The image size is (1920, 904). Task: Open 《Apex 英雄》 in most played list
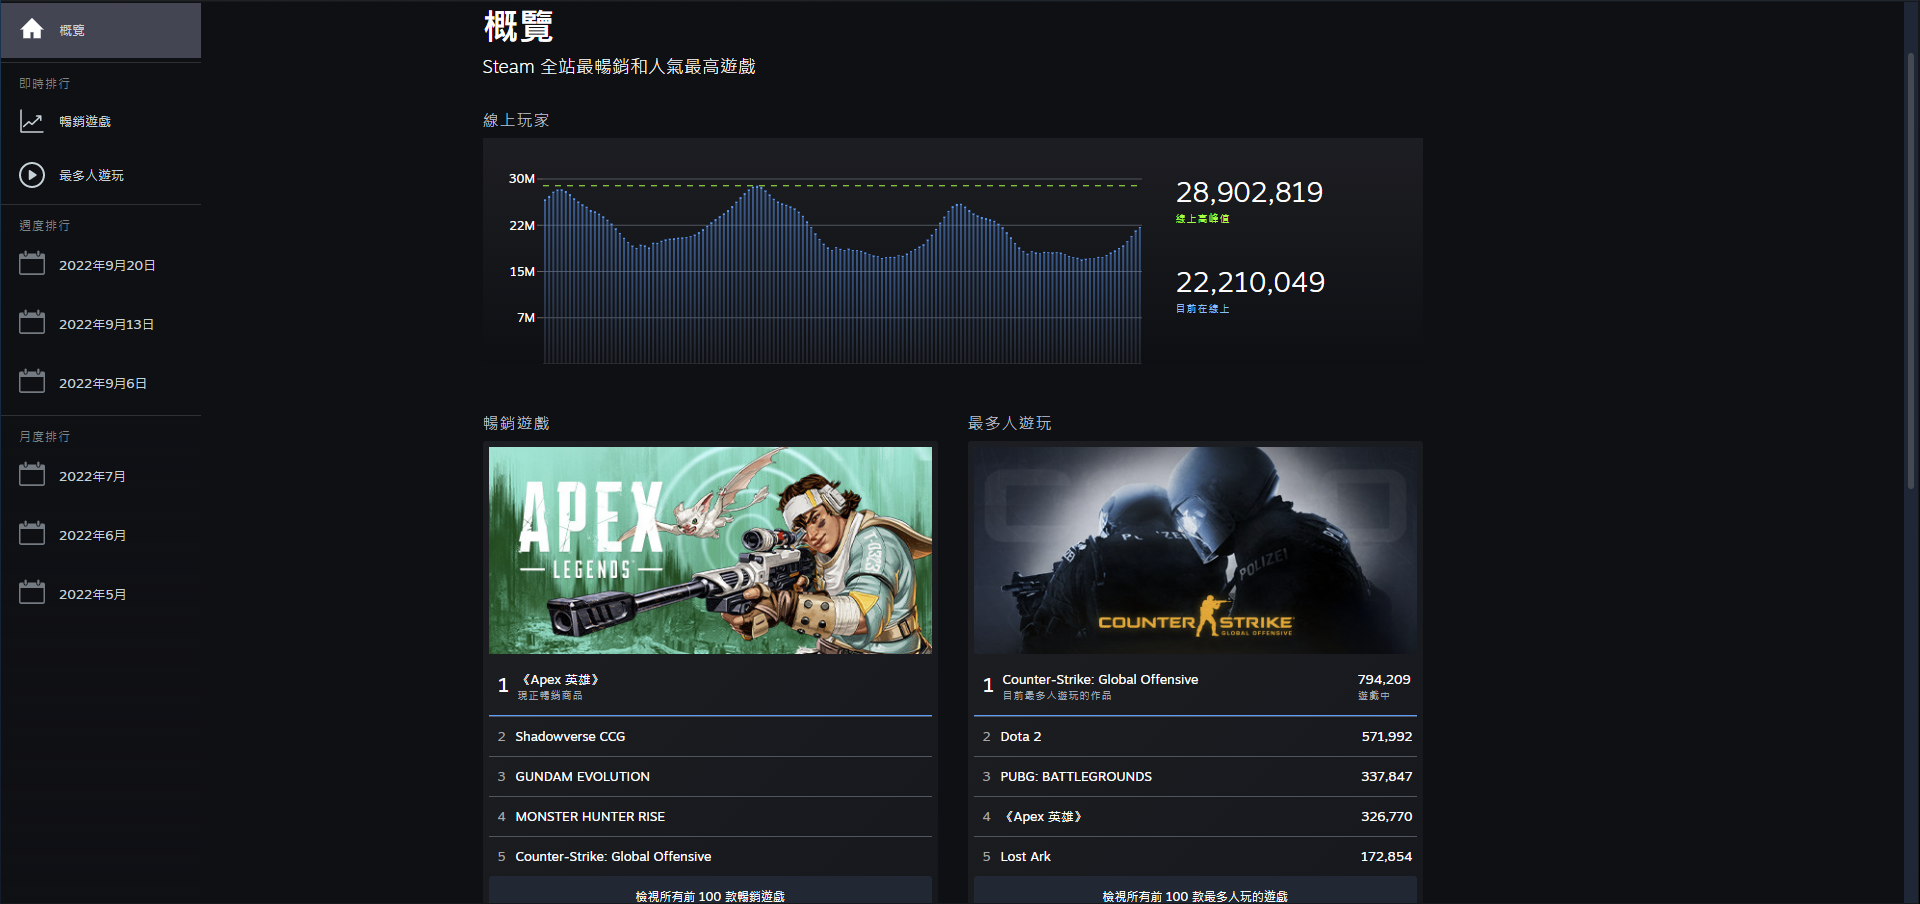coord(1195,816)
